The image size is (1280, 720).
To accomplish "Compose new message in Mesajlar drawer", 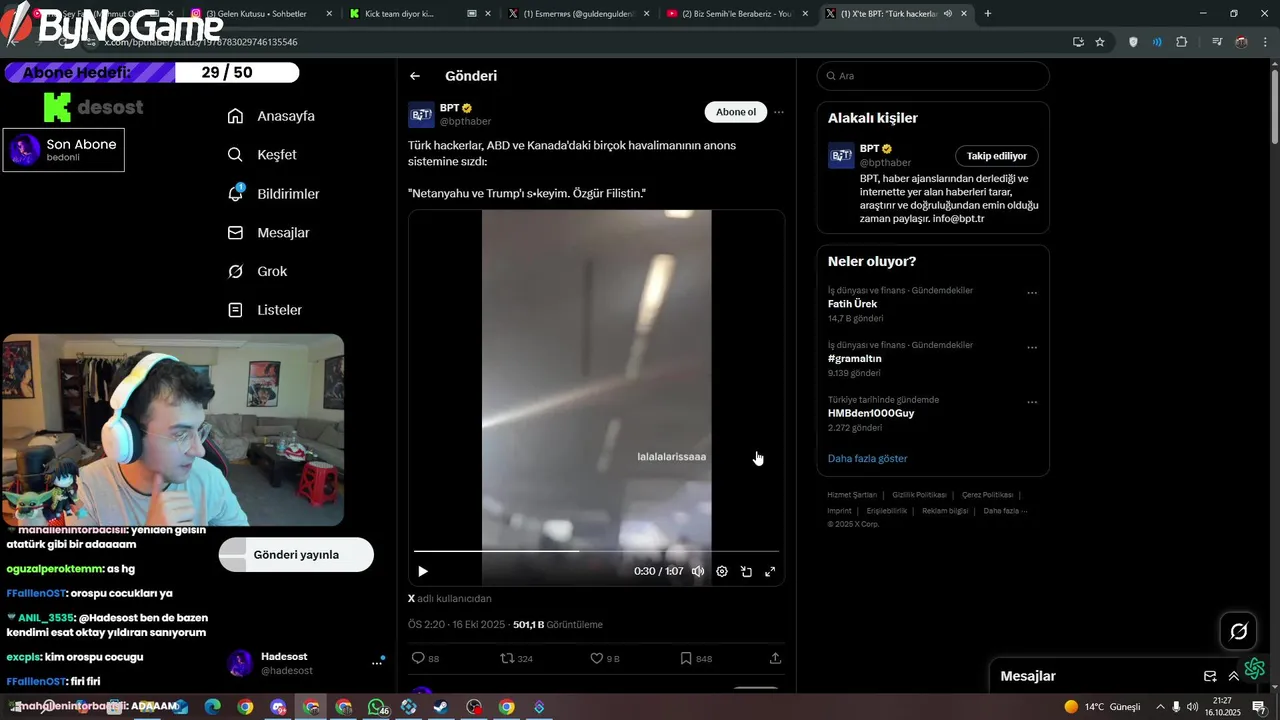I will pos(1210,676).
